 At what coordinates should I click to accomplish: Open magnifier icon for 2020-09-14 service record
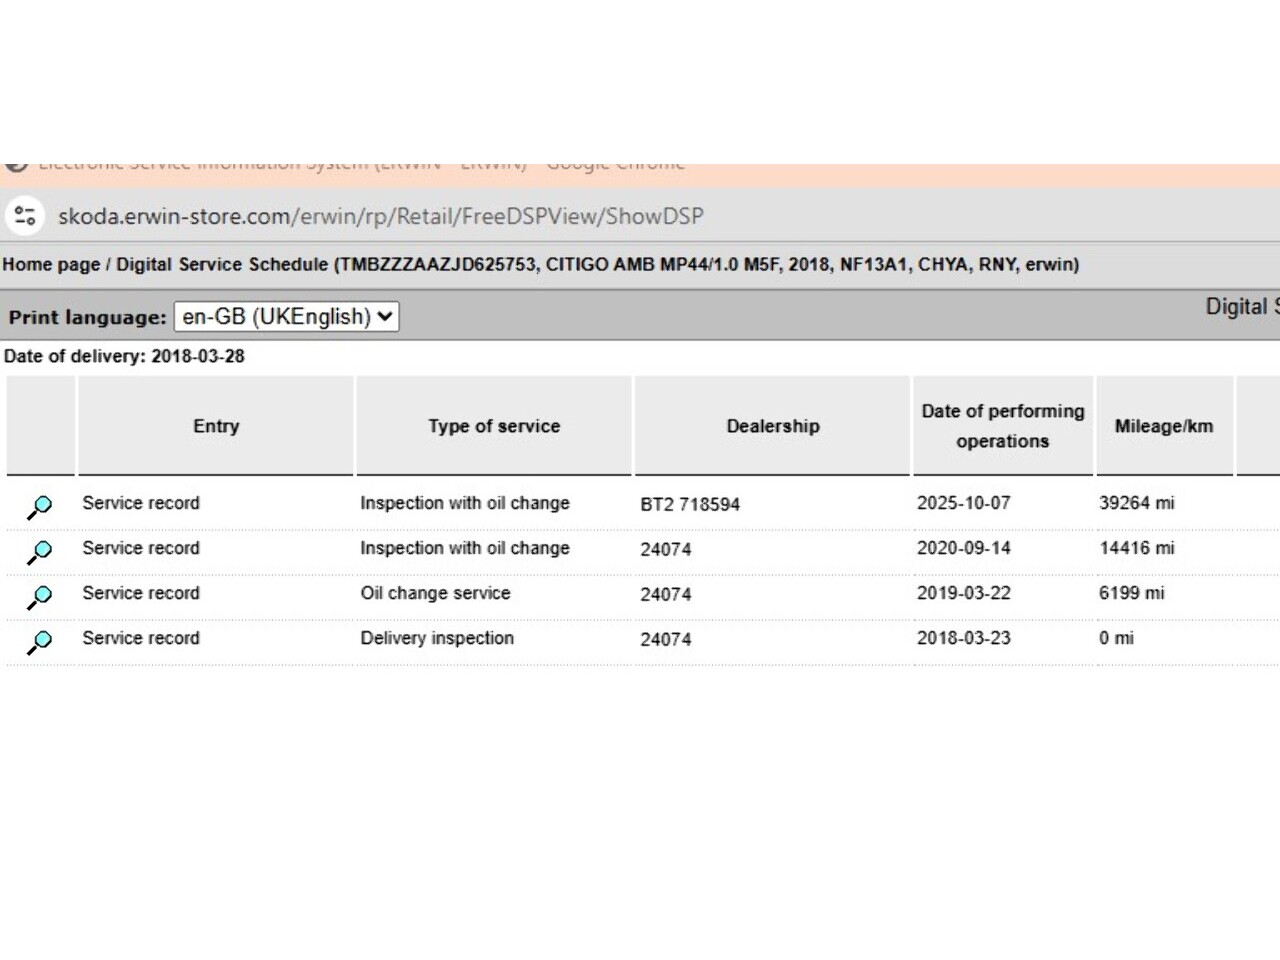(x=39, y=552)
